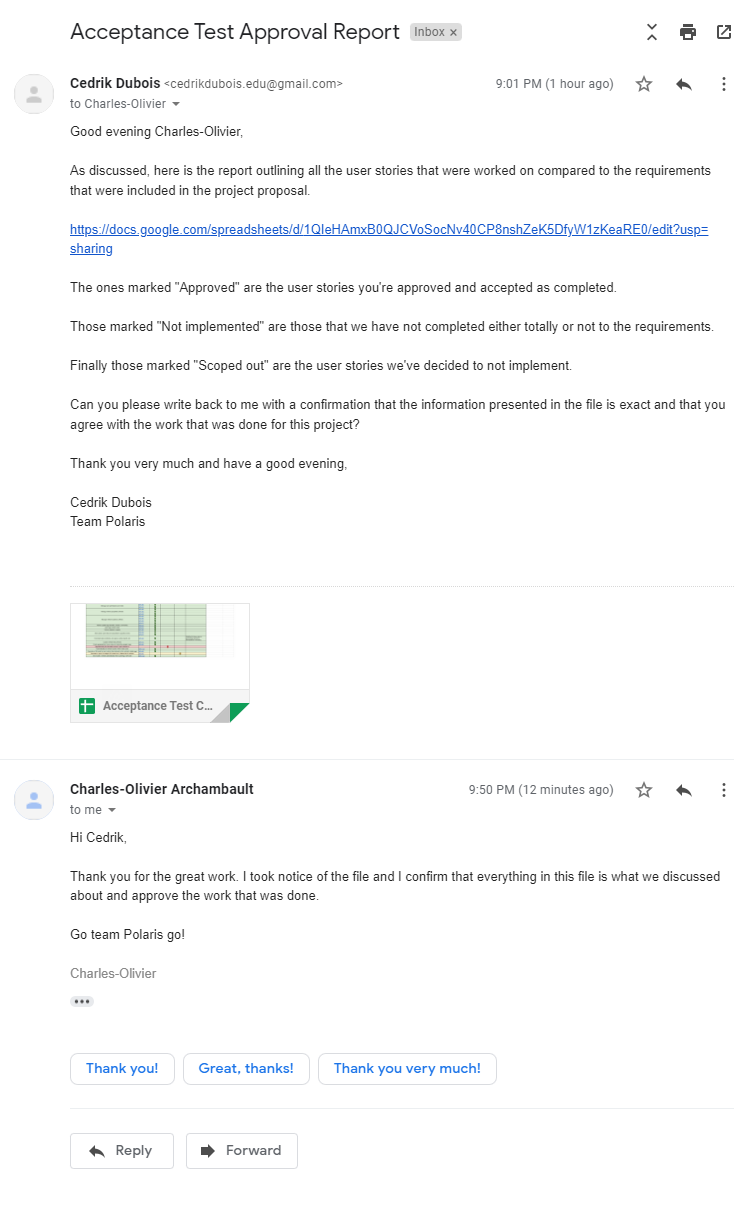Click the Forward button at the bottom
The width and height of the screenshot is (747, 1223).
click(242, 1151)
